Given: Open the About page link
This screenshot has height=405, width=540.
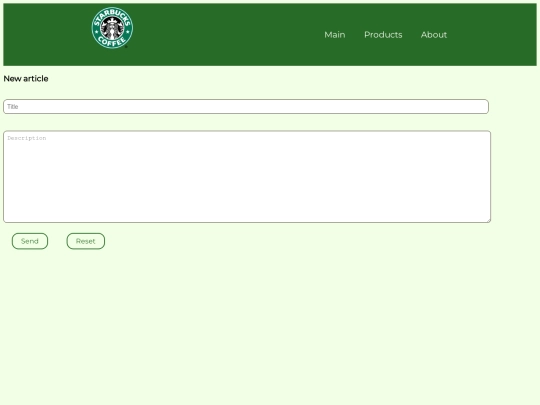Looking at the screenshot, I should (434, 35).
